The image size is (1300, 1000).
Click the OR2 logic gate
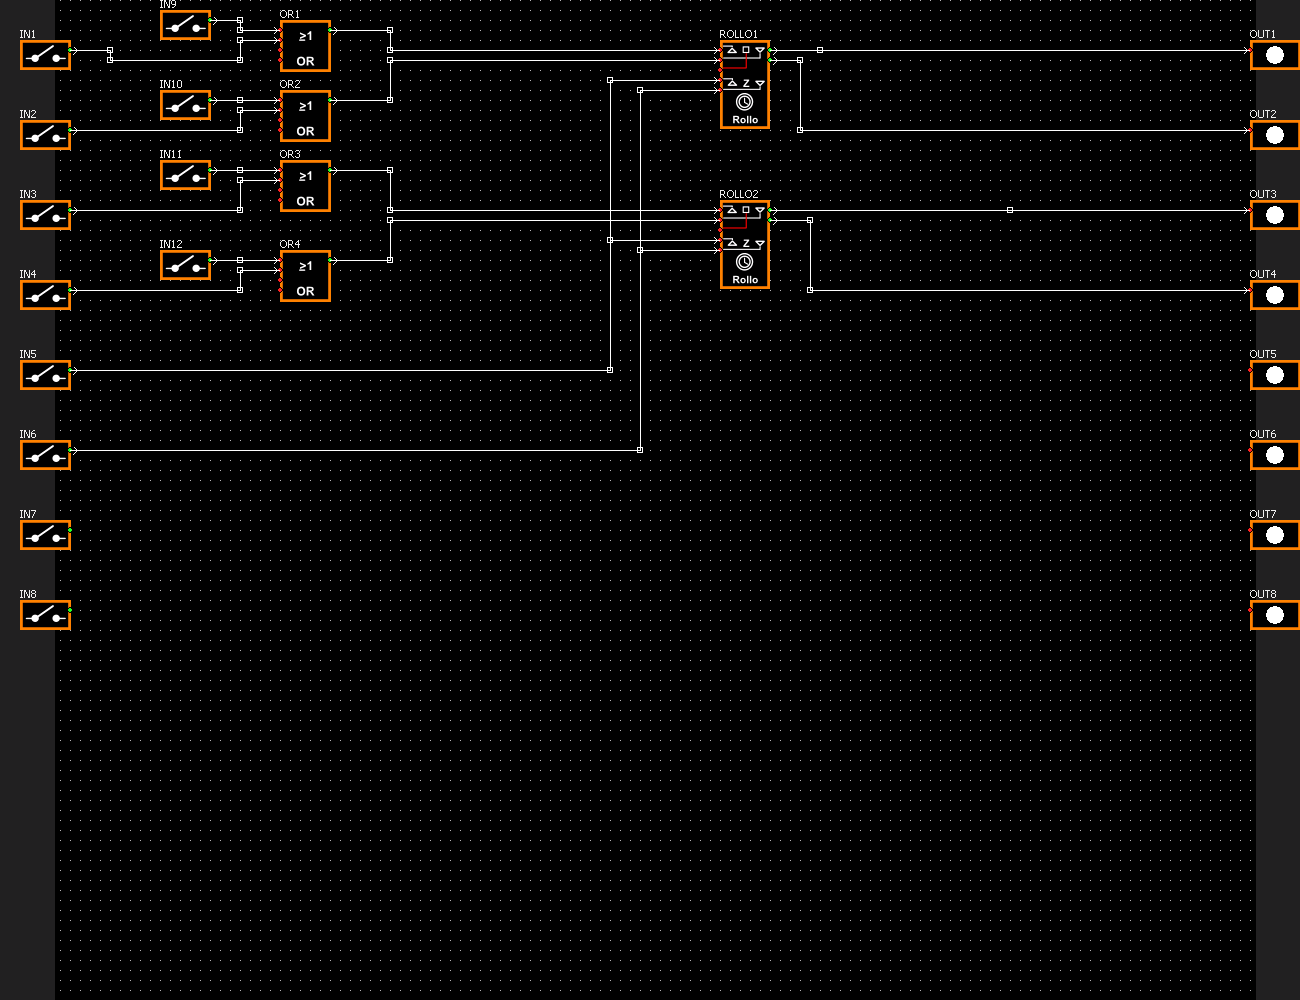305,117
